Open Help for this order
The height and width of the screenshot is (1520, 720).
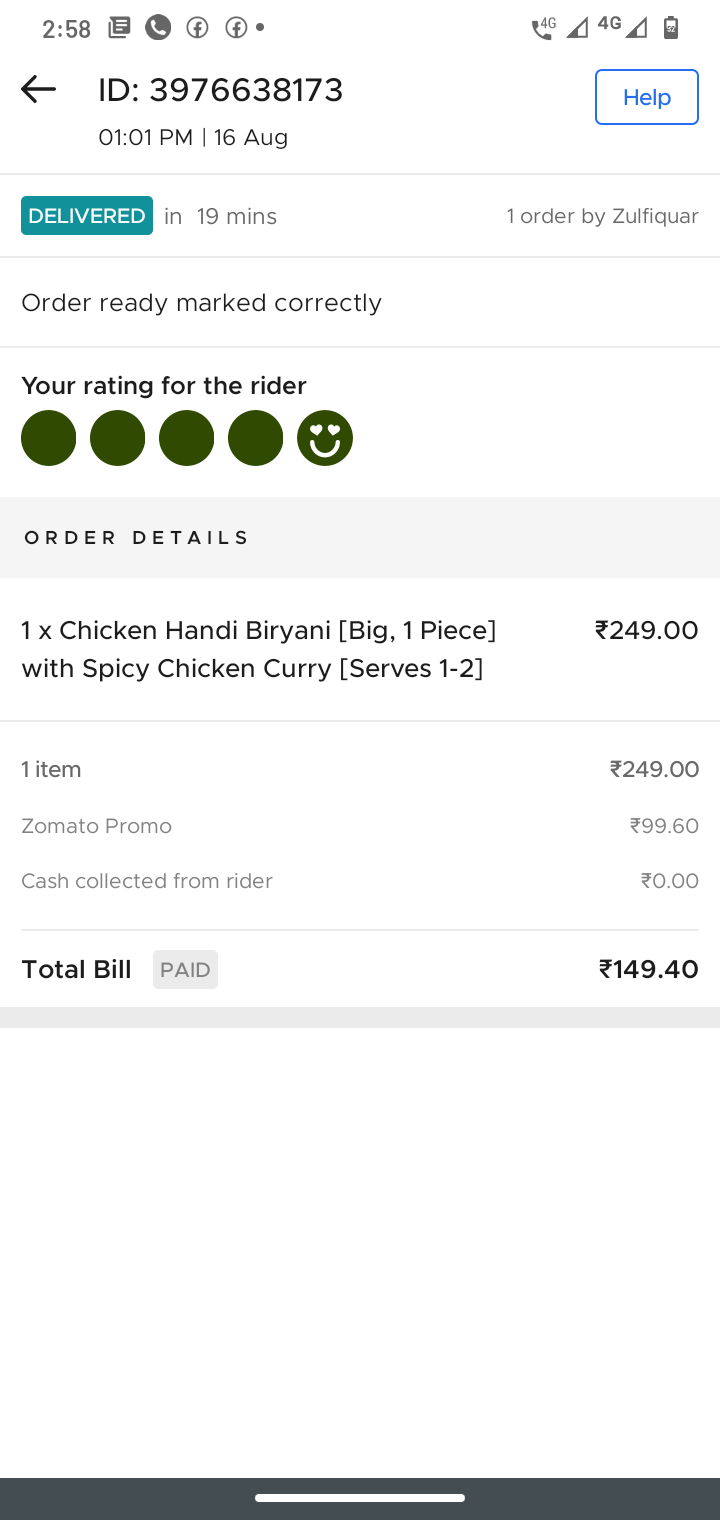[x=646, y=97]
